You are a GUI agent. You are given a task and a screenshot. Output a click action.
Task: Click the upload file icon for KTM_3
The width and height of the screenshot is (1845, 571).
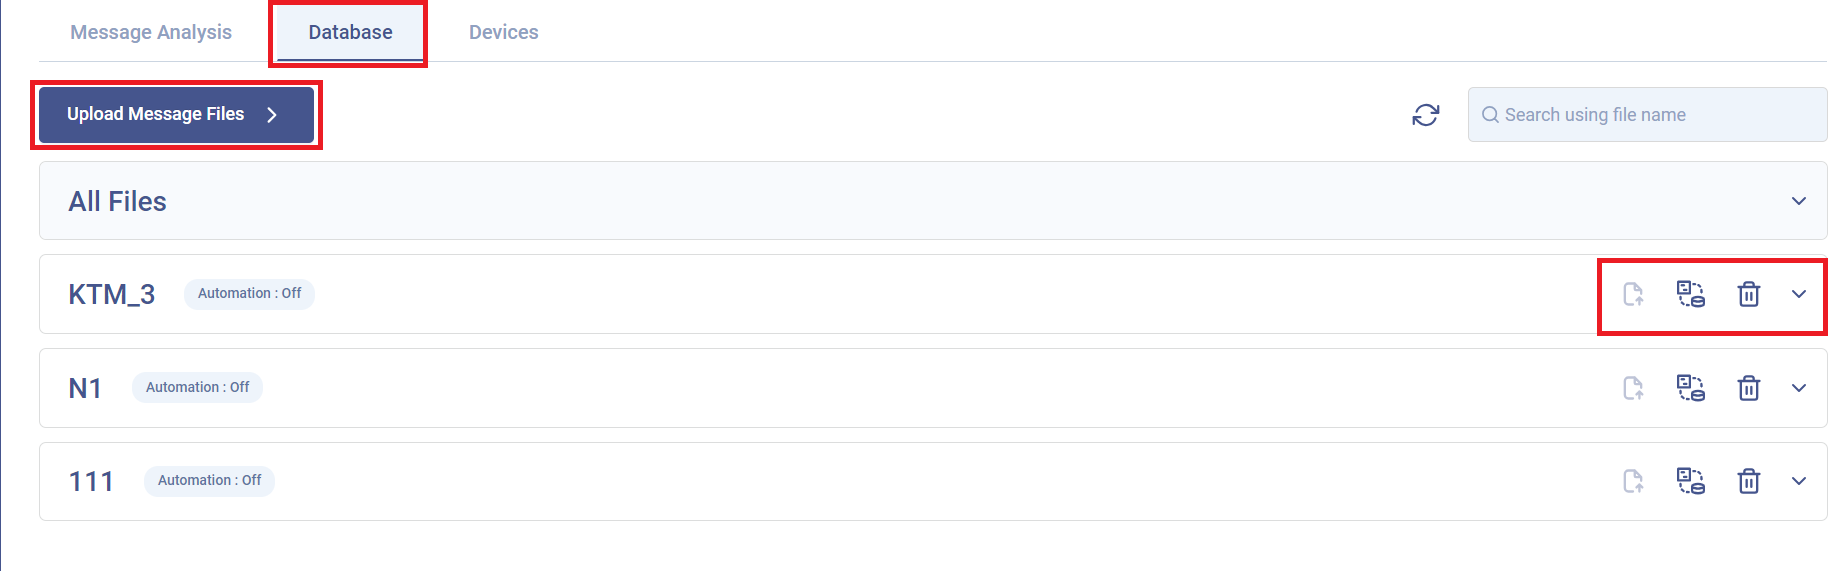(1633, 294)
